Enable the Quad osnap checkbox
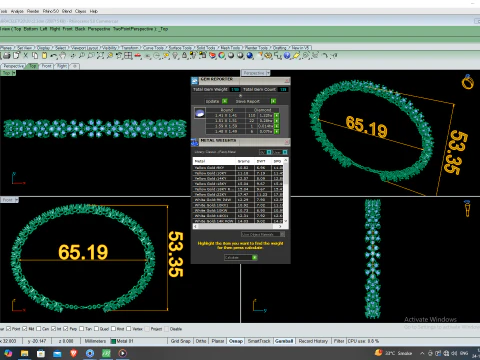Image resolution: width=480 pixels, height=360 pixels. (x=96, y=329)
